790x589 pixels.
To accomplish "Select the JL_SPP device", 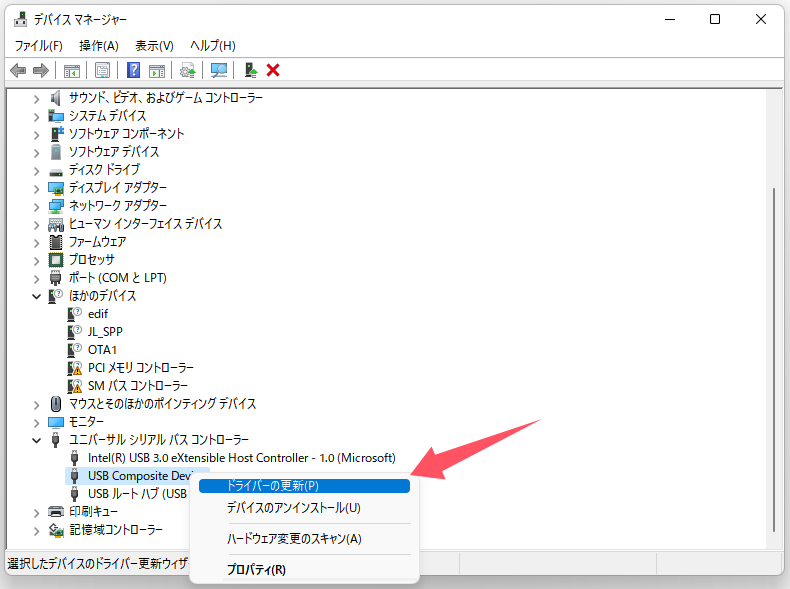I will pos(105,332).
